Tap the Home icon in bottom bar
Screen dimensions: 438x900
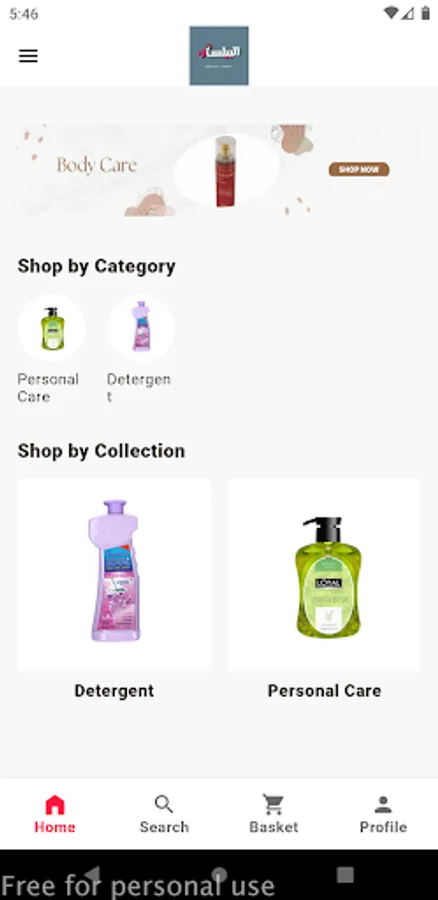point(55,805)
